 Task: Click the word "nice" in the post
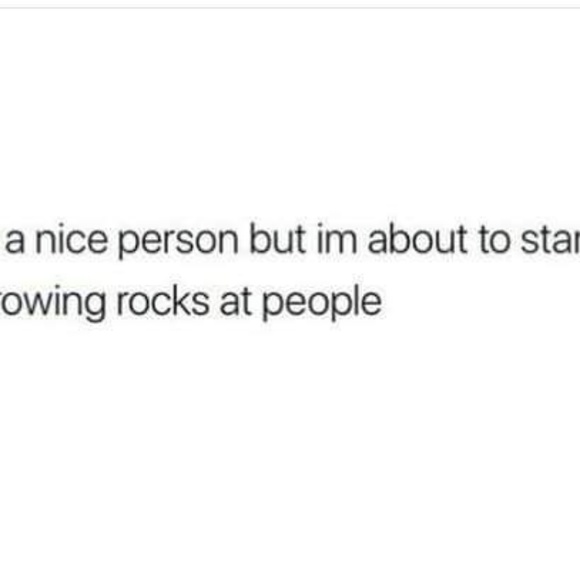tap(71, 239)
